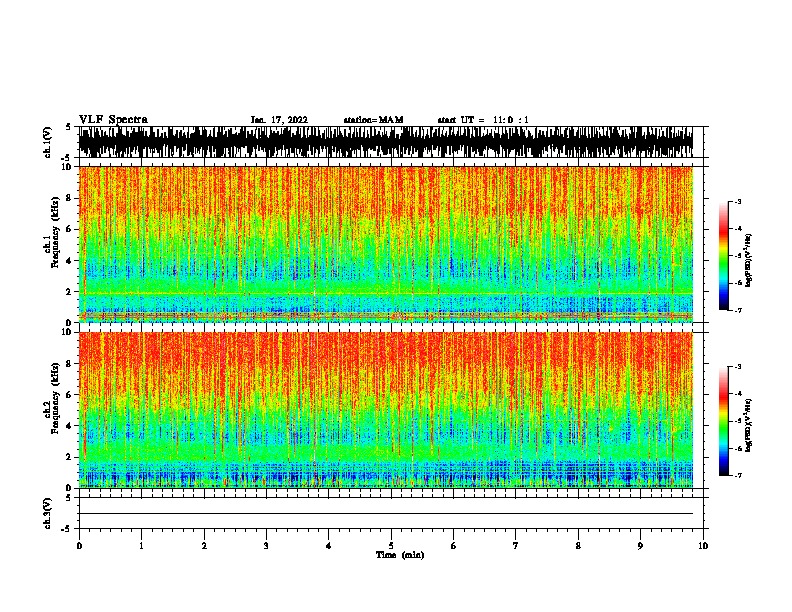Click the Time (min) axis title
Viewport: 792px width, 612px height.
[400, 555]
